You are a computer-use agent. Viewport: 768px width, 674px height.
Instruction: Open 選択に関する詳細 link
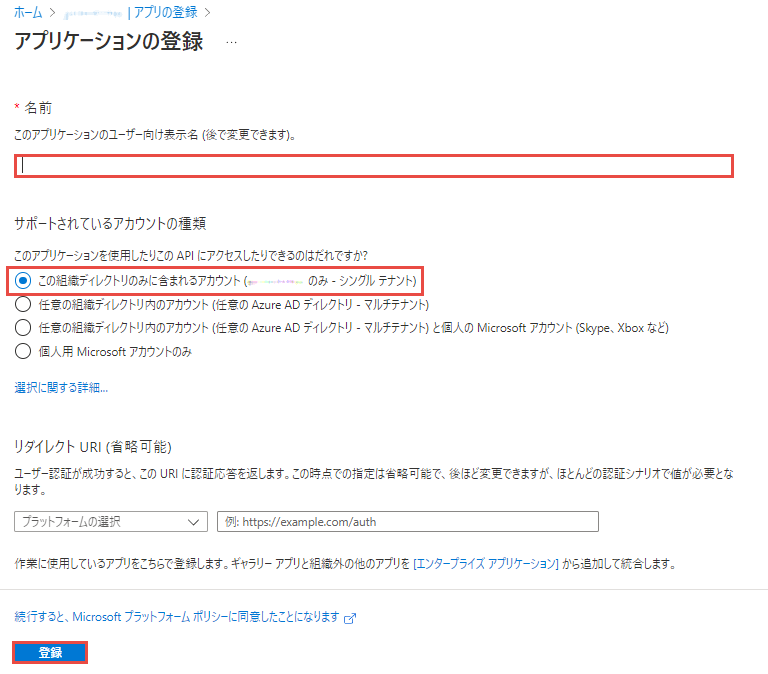click(x=61, y=387)
